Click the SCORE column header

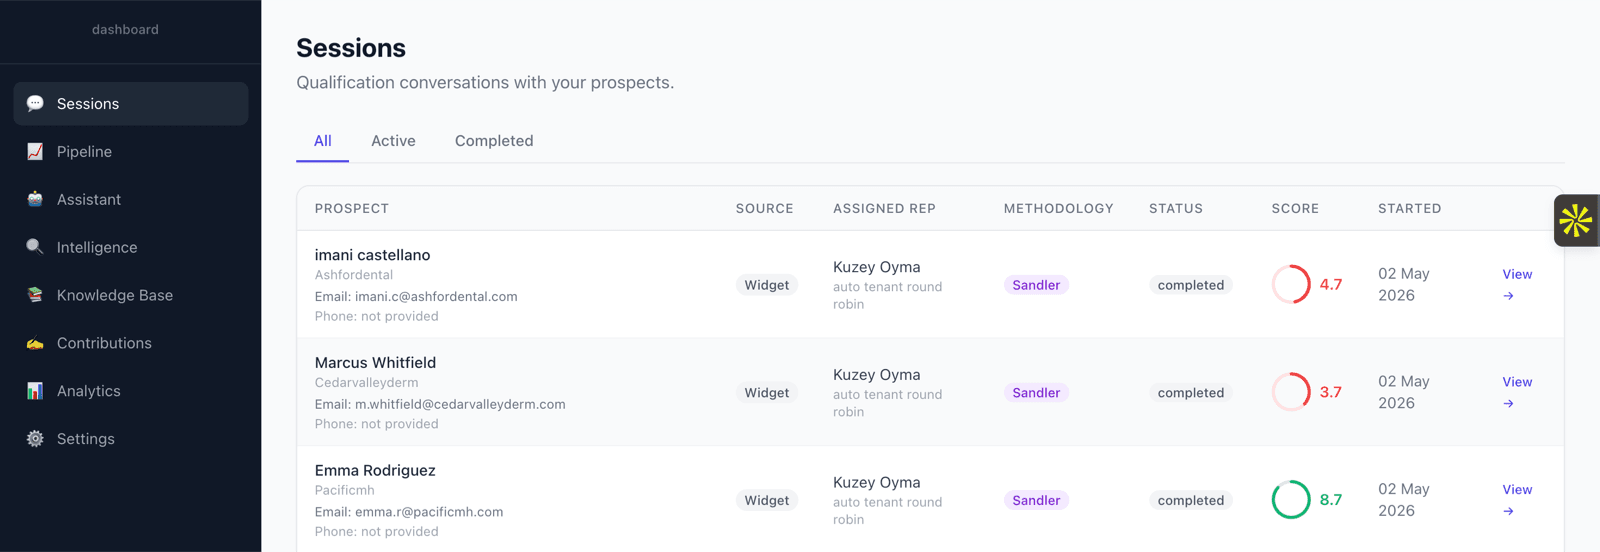(x=1295, y=209)
